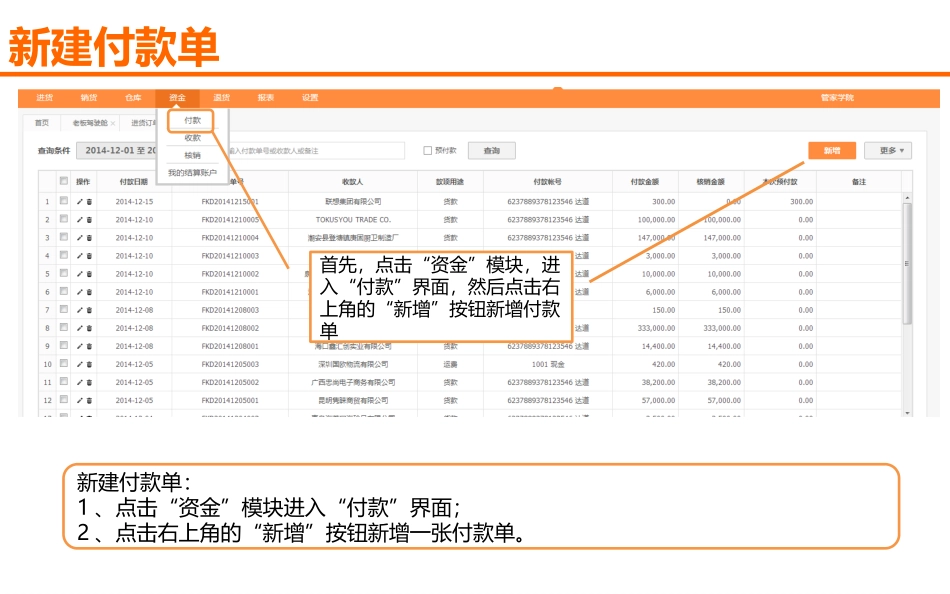Open the 更多 dropdown button

coord(888,150)
